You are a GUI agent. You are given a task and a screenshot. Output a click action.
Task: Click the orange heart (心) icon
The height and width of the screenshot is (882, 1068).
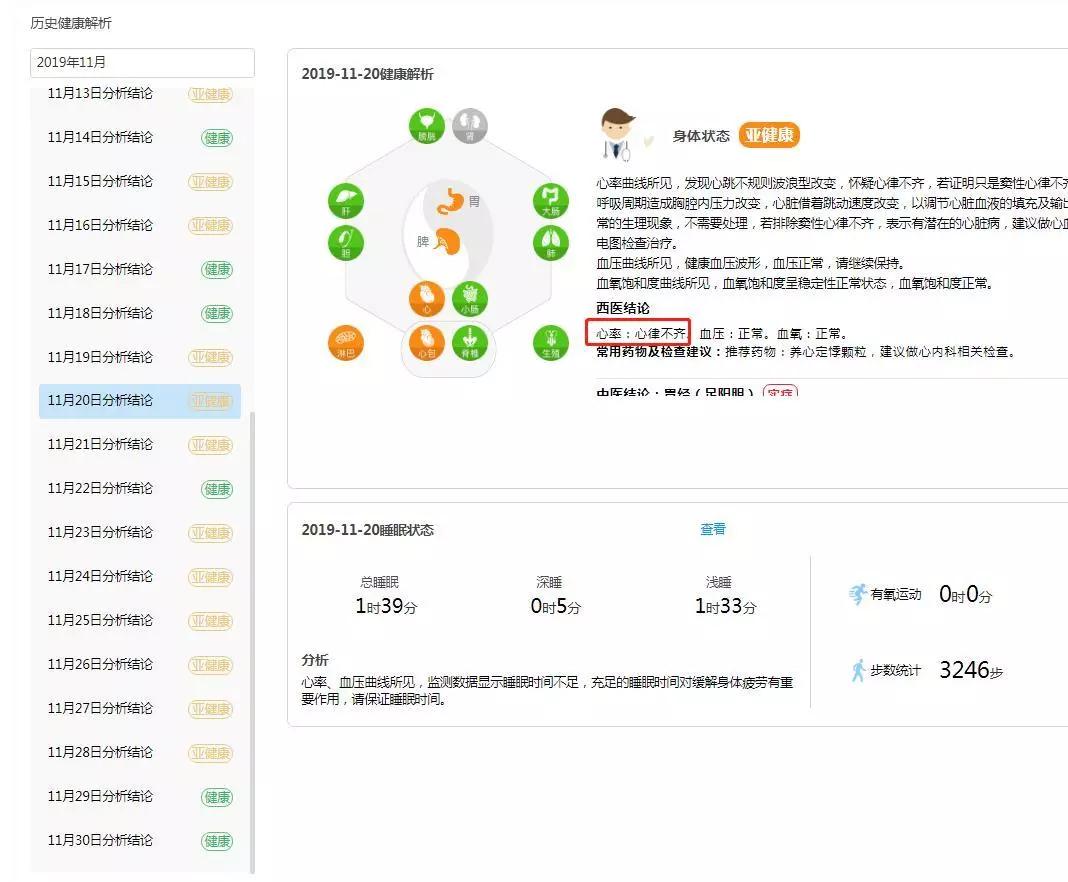pyautogui.click(x=427, y=298)
